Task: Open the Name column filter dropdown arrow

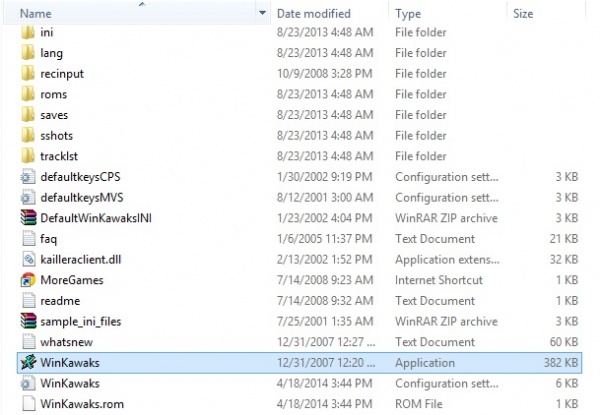Action: click(262, 13)
